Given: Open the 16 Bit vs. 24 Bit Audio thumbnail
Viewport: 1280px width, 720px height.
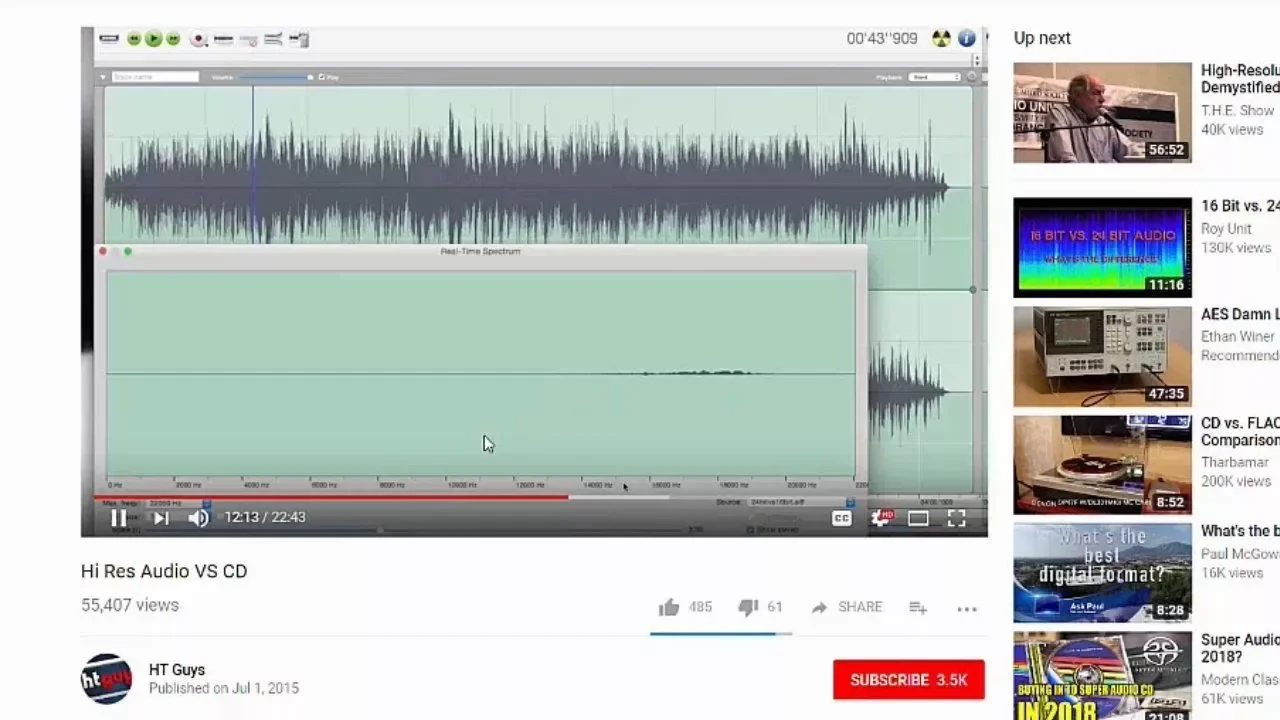Looking at the screenshot, I should point(1102,247).
